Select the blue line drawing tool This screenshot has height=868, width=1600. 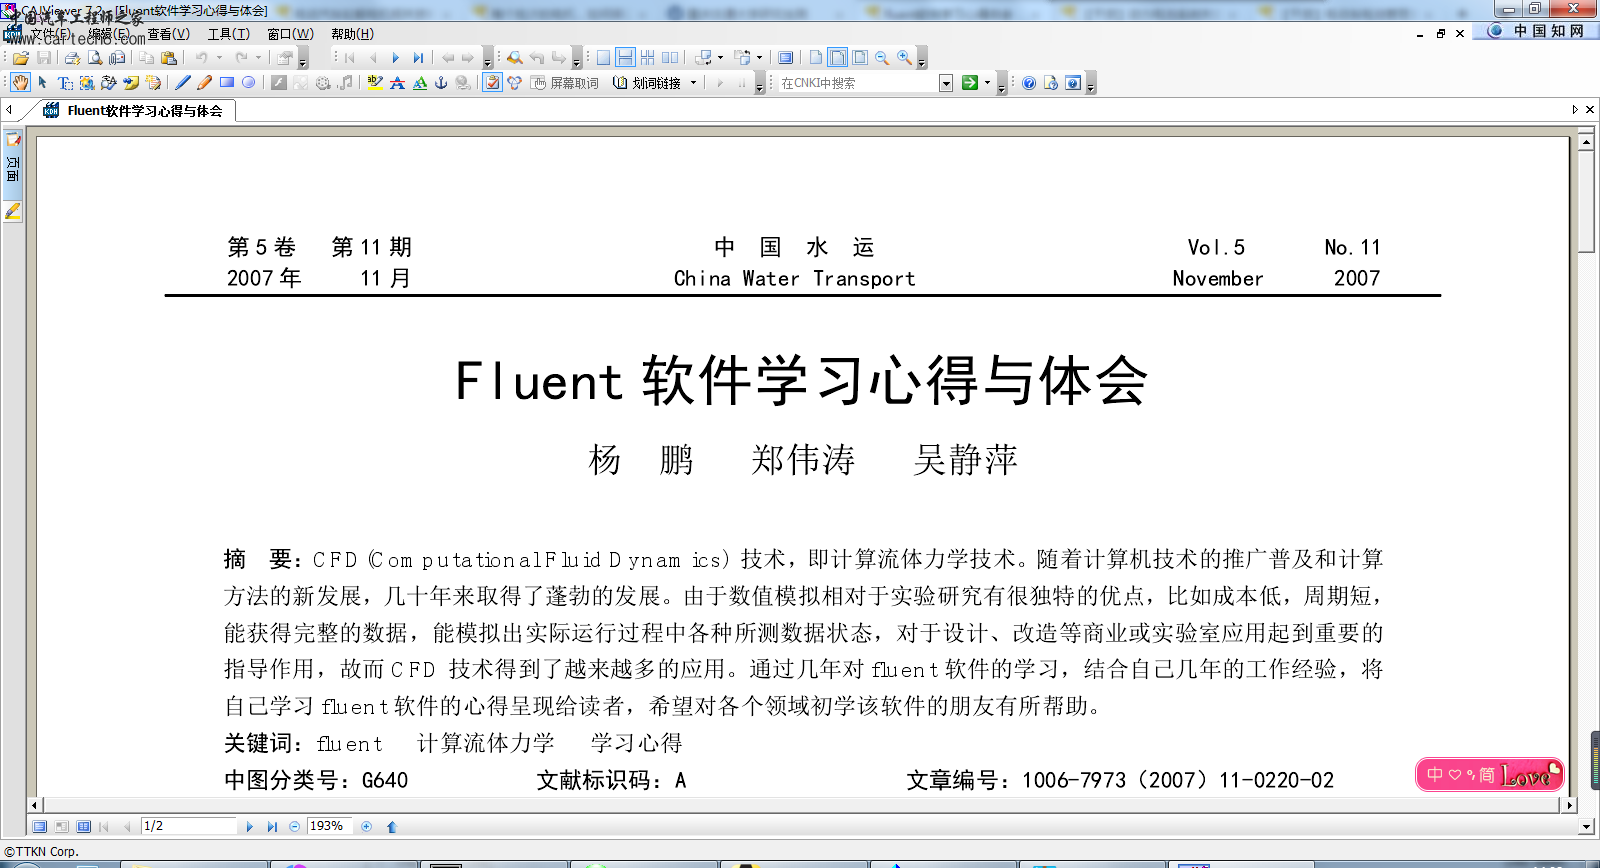pos(183,83)
